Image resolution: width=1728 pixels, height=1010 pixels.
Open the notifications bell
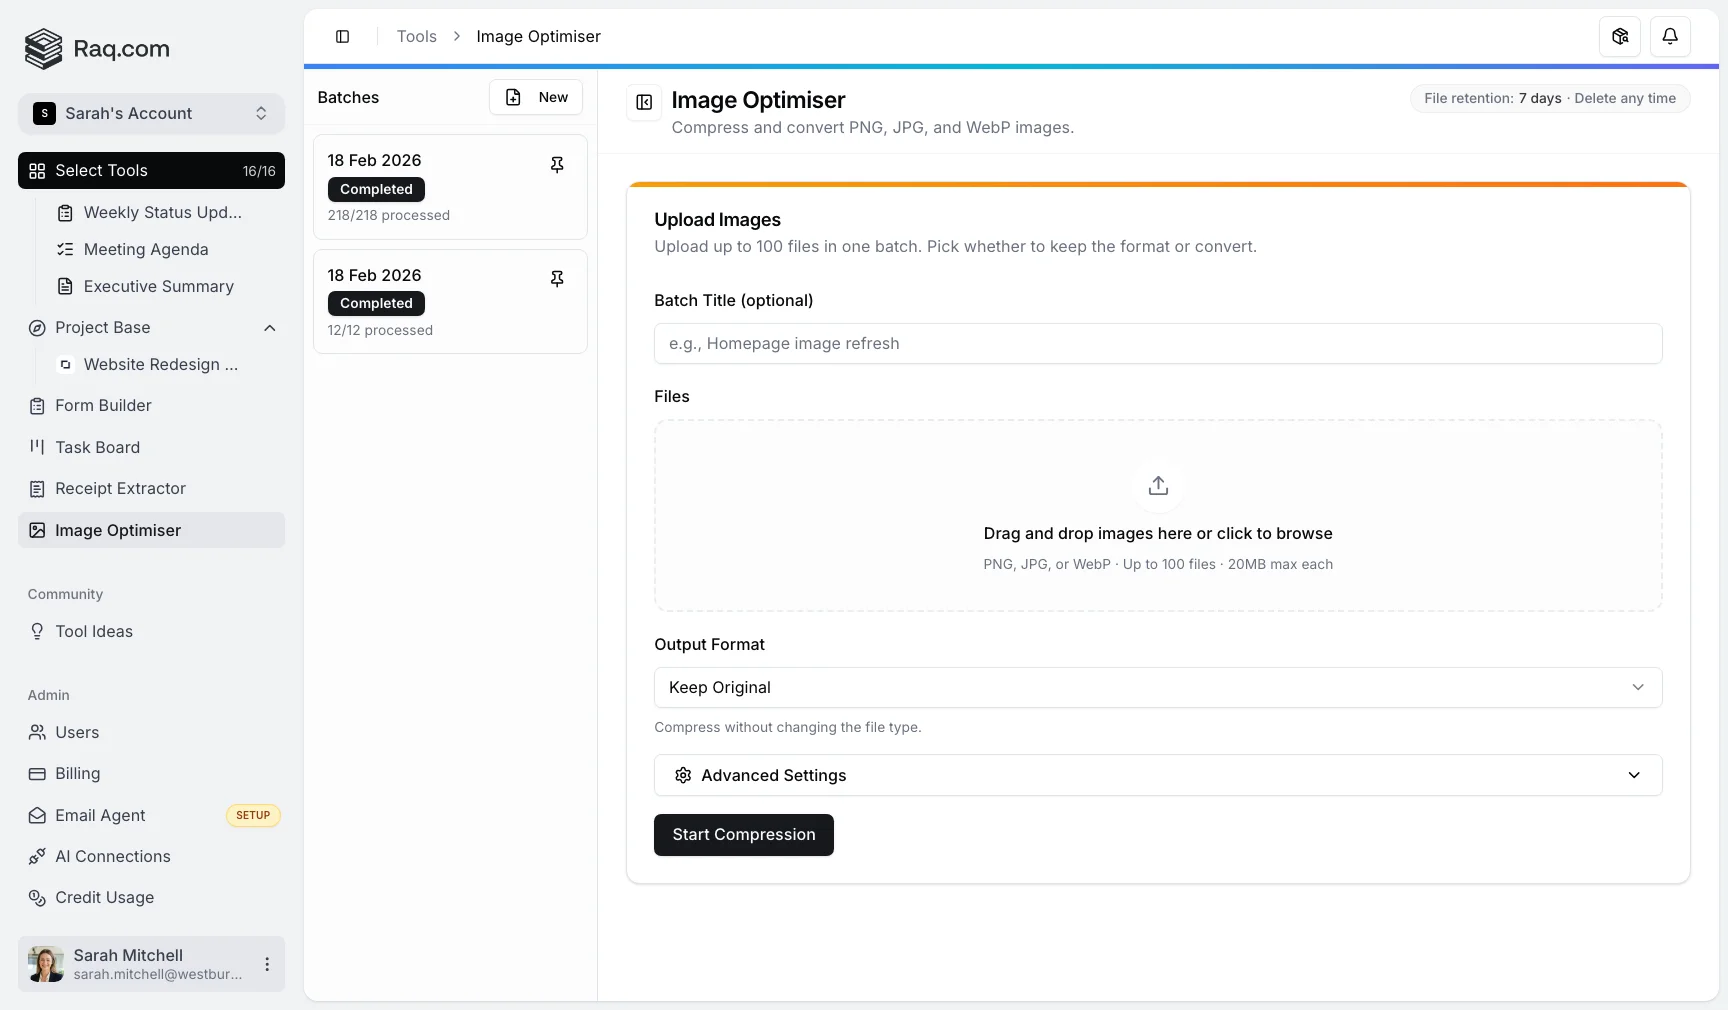coord(1670,37)
